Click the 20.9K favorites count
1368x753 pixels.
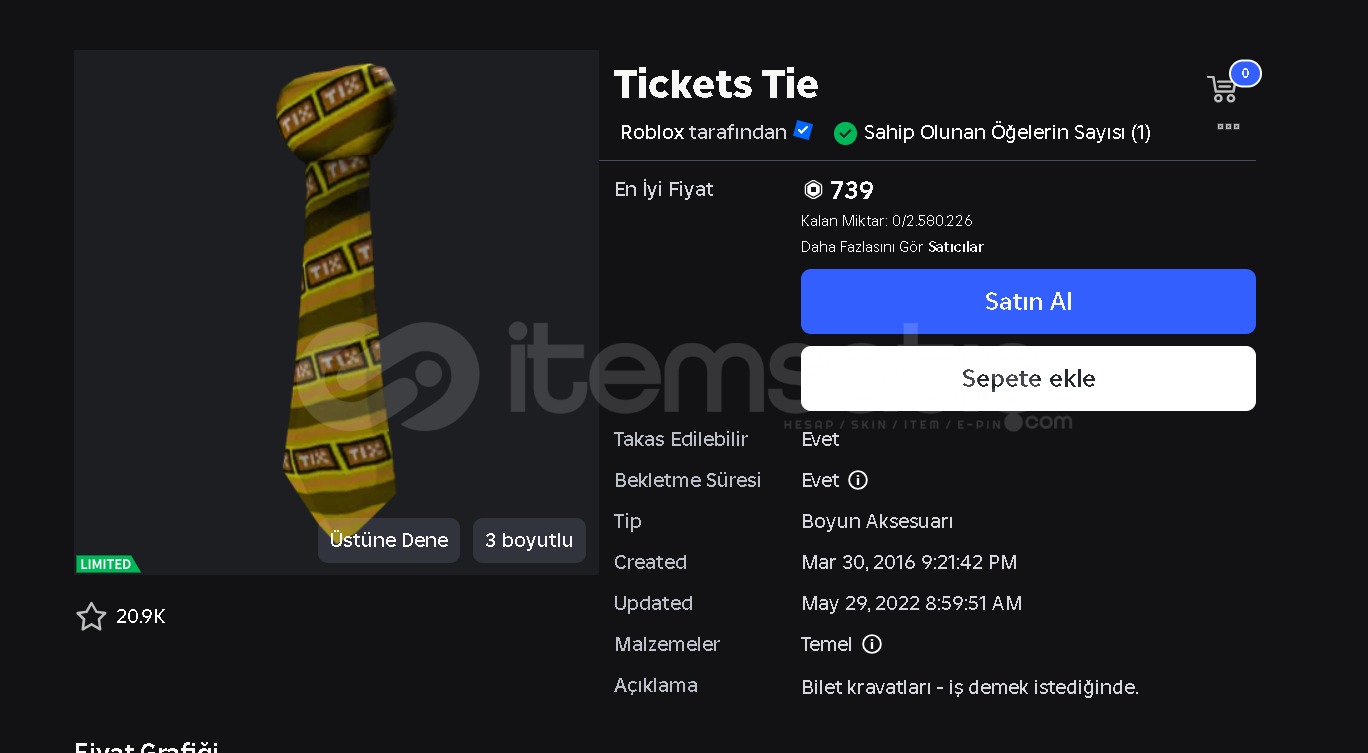141,617
